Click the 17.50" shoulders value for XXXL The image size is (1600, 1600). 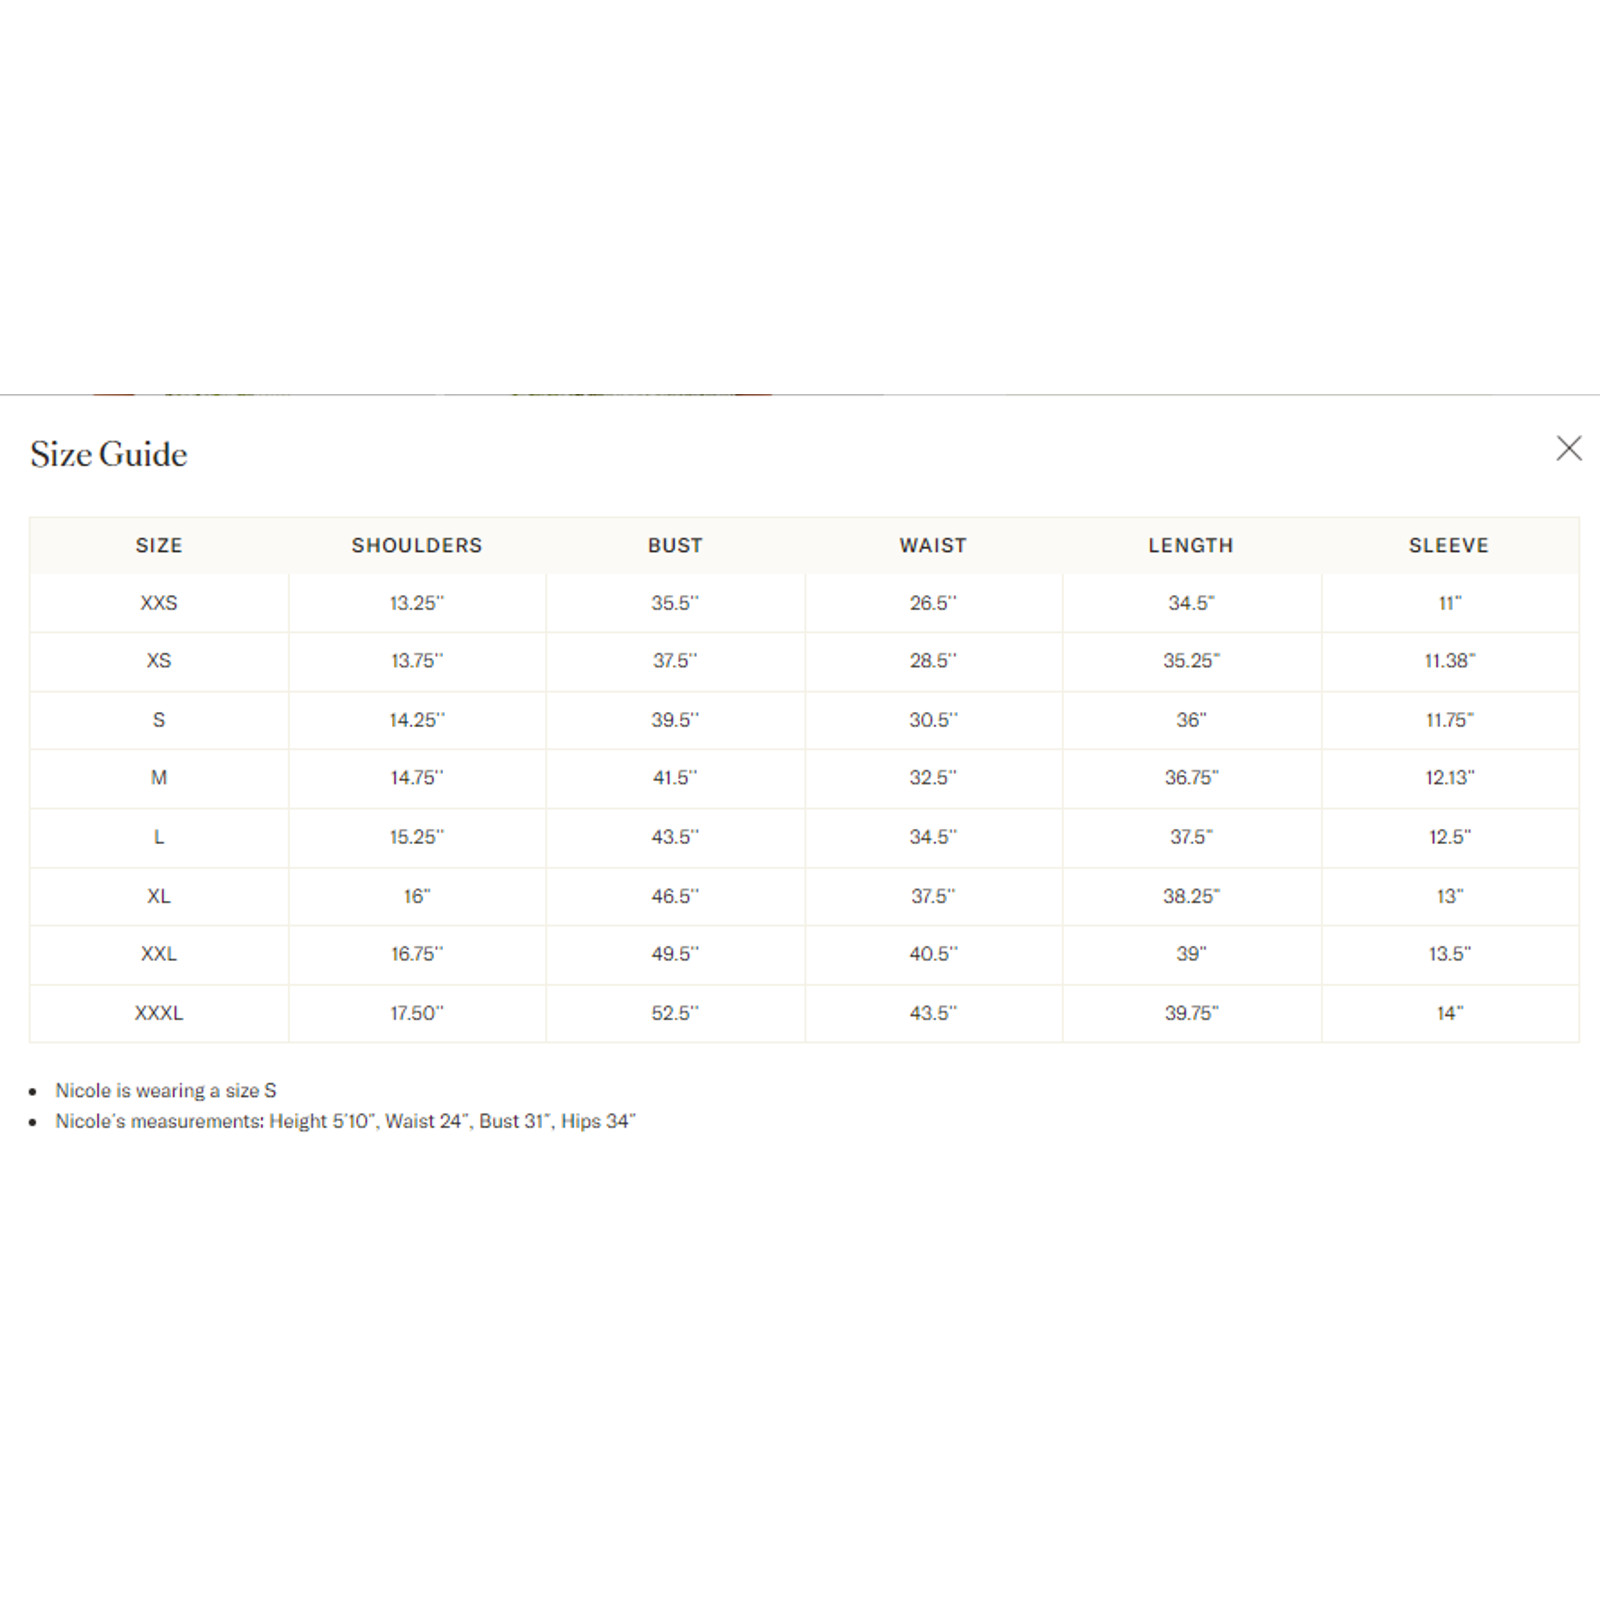tap(417, 1013)
